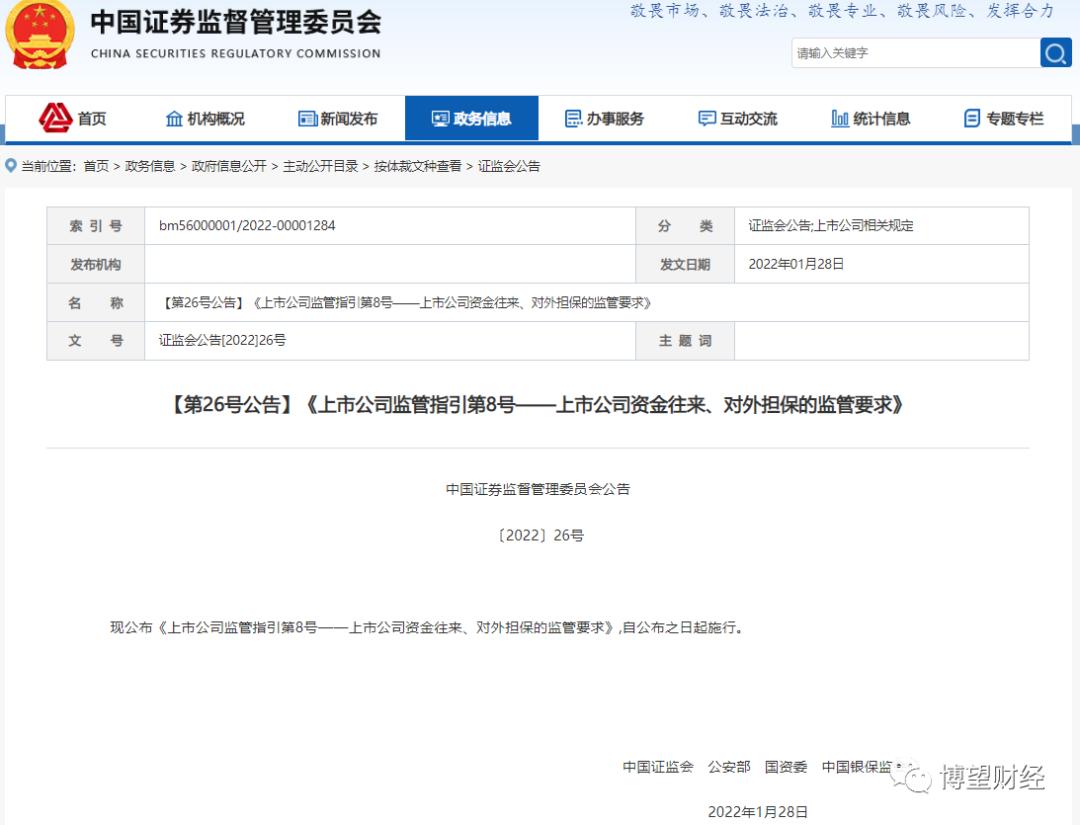The height and width of the screenshot is (825, 1080).
Task: Click the bar chart icon beside 统计信息
Action: click(x=841, y=118)
